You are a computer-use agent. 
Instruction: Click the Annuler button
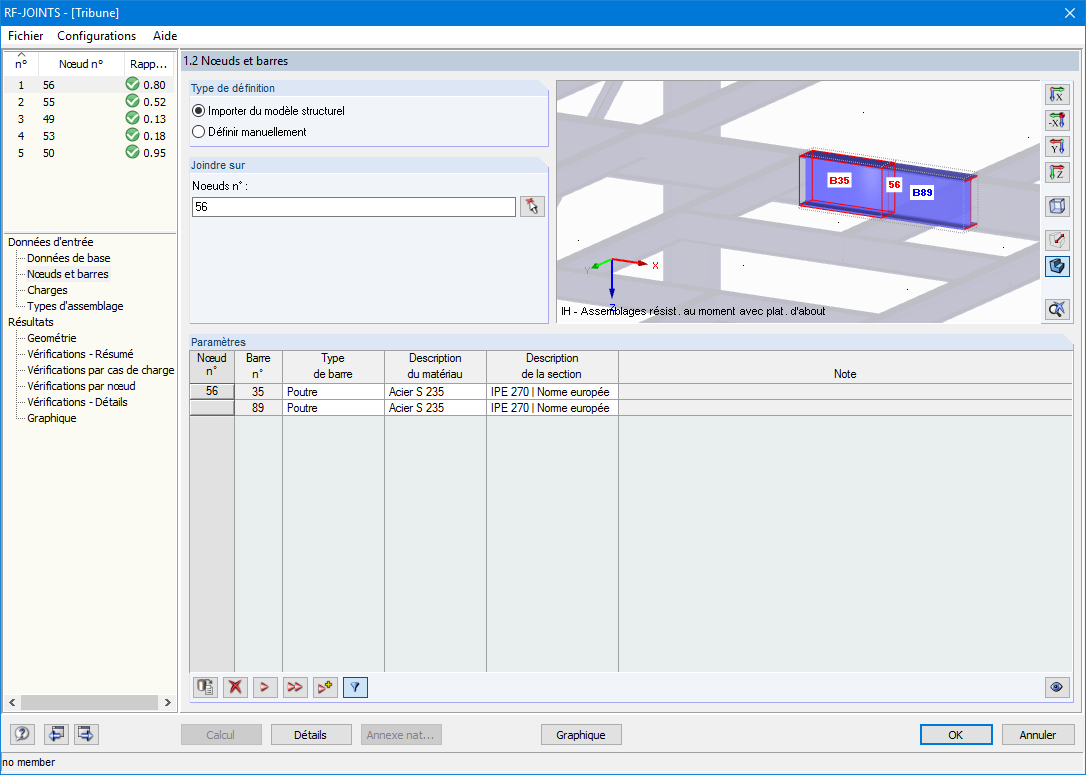pyautogui.click(x=1038, y=735)
